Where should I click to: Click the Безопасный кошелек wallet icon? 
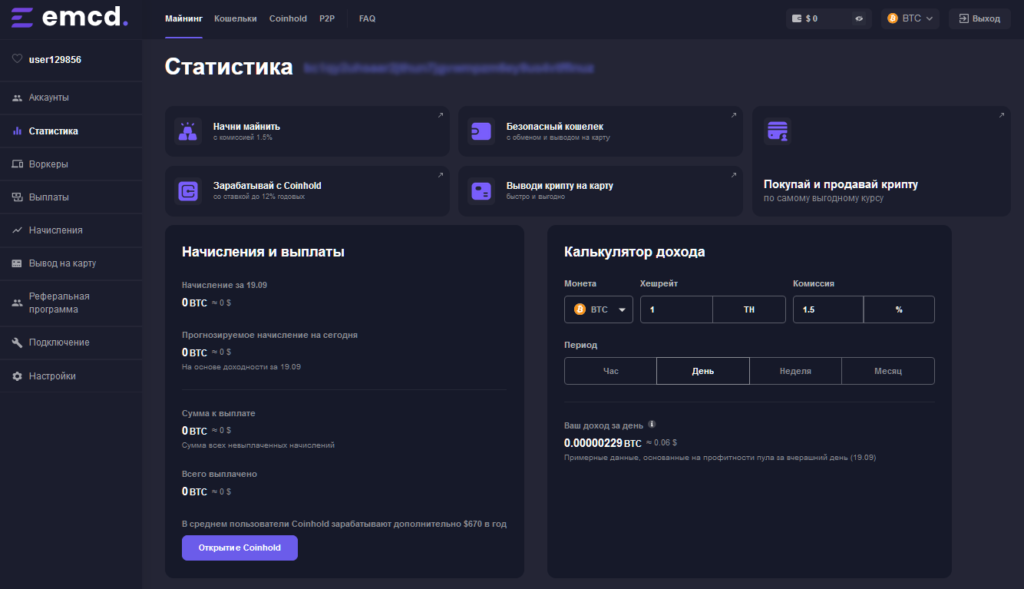point(481,131)
